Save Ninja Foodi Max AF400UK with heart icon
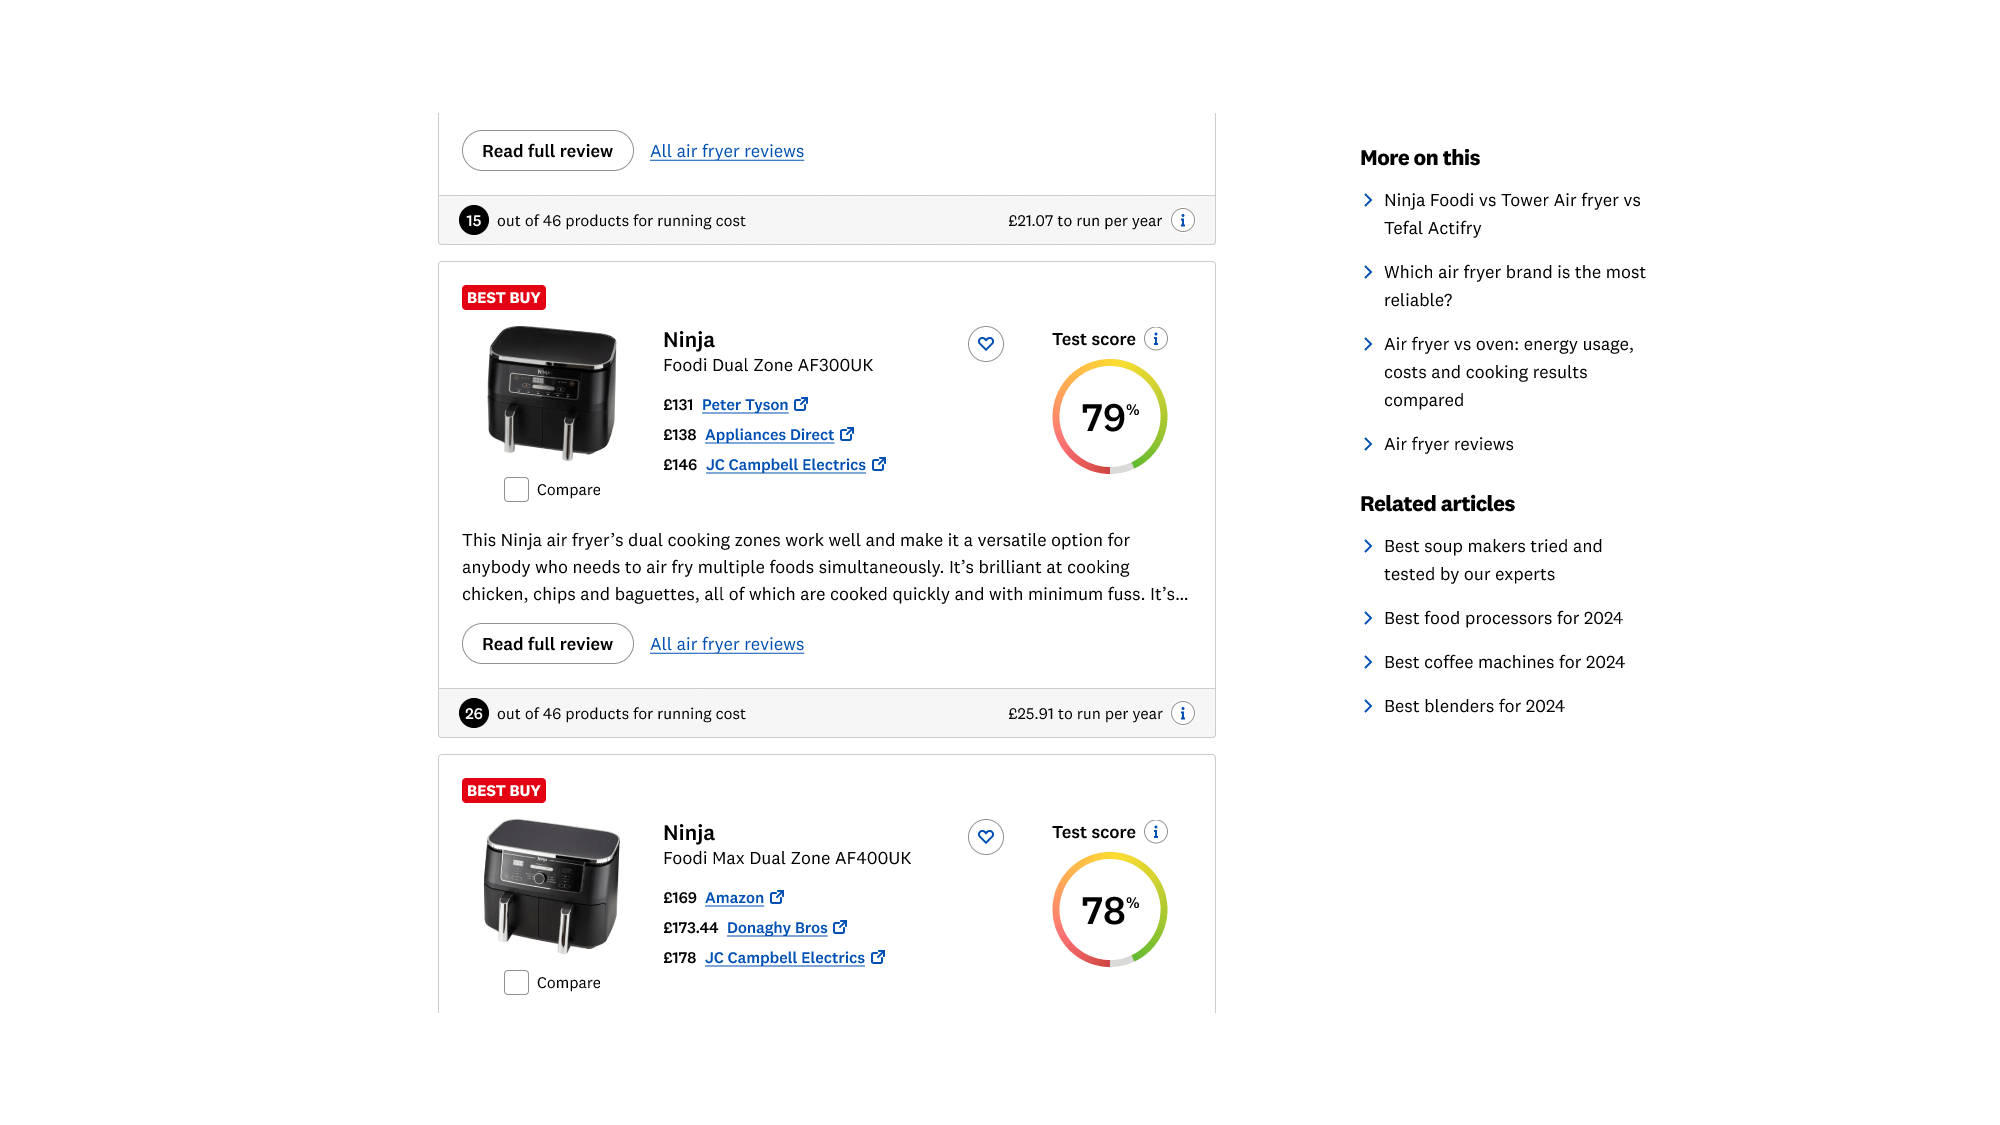Screen dimensions: 2000x1125 point(985,837)
